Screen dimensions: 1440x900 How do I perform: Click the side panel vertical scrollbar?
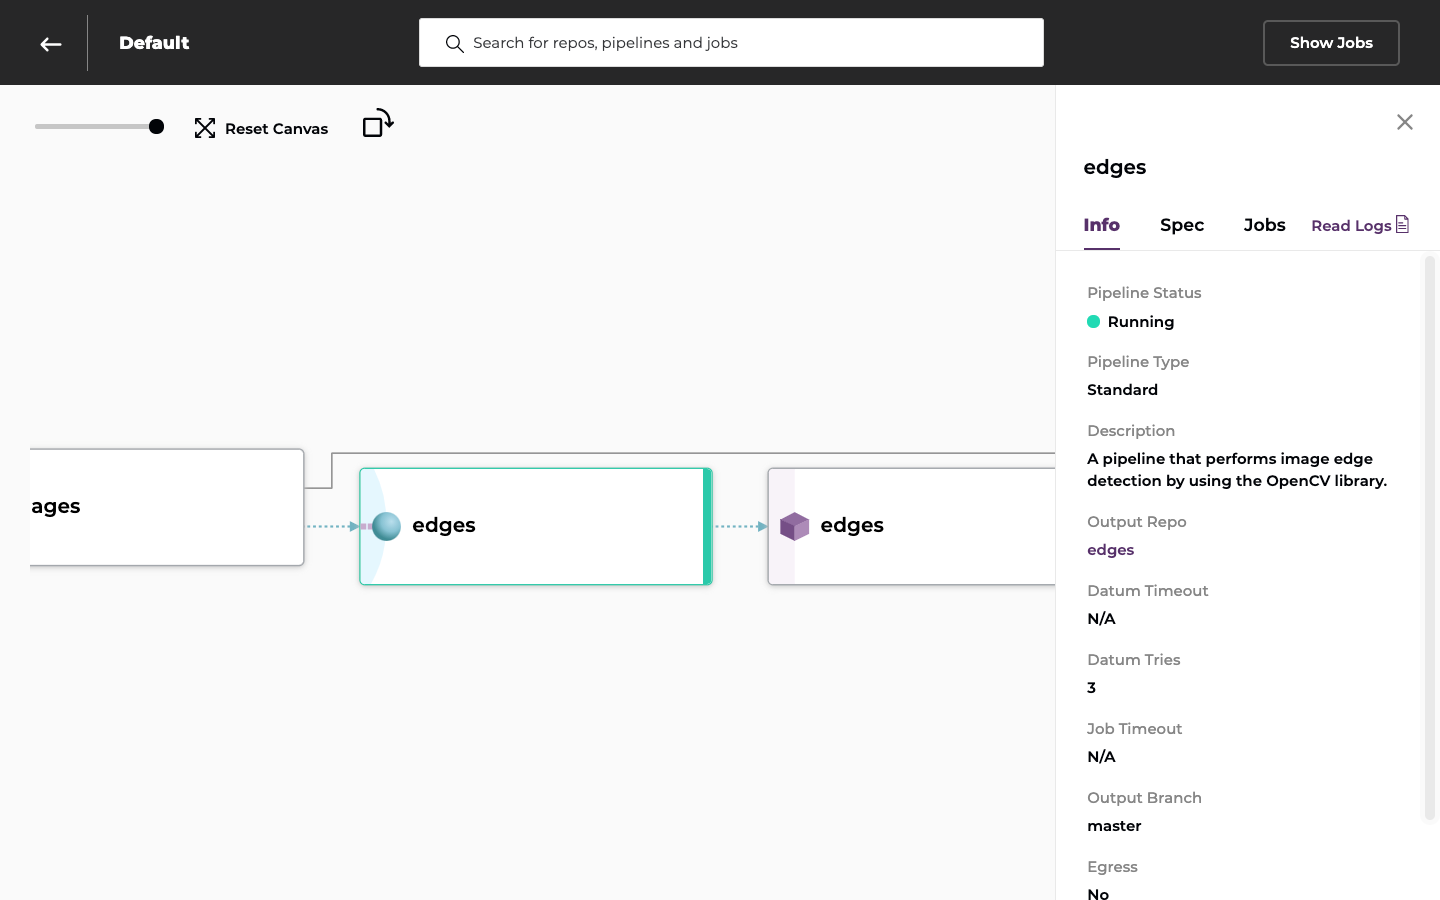pos(1430,538)
